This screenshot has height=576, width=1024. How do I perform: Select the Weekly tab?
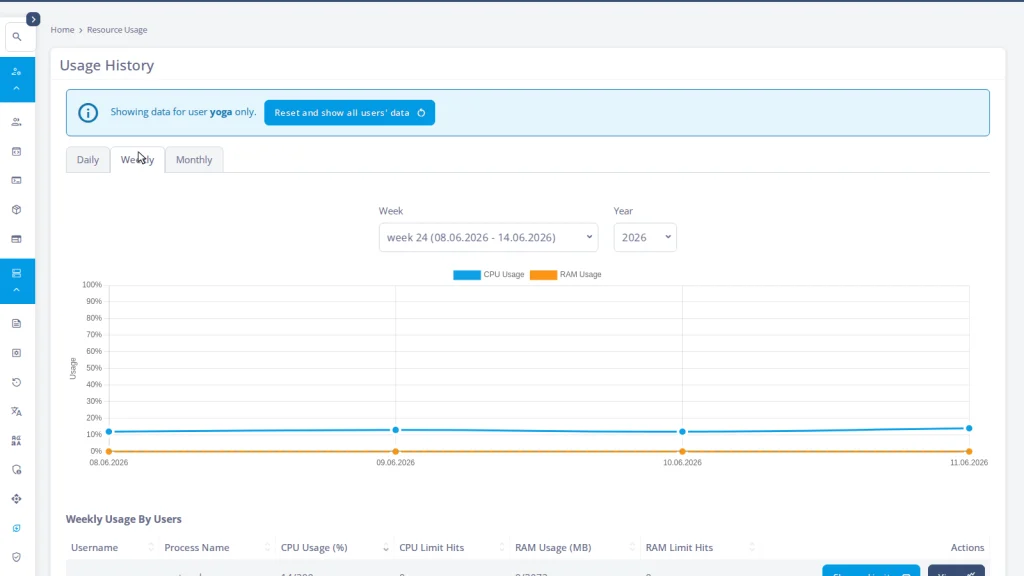137,159
